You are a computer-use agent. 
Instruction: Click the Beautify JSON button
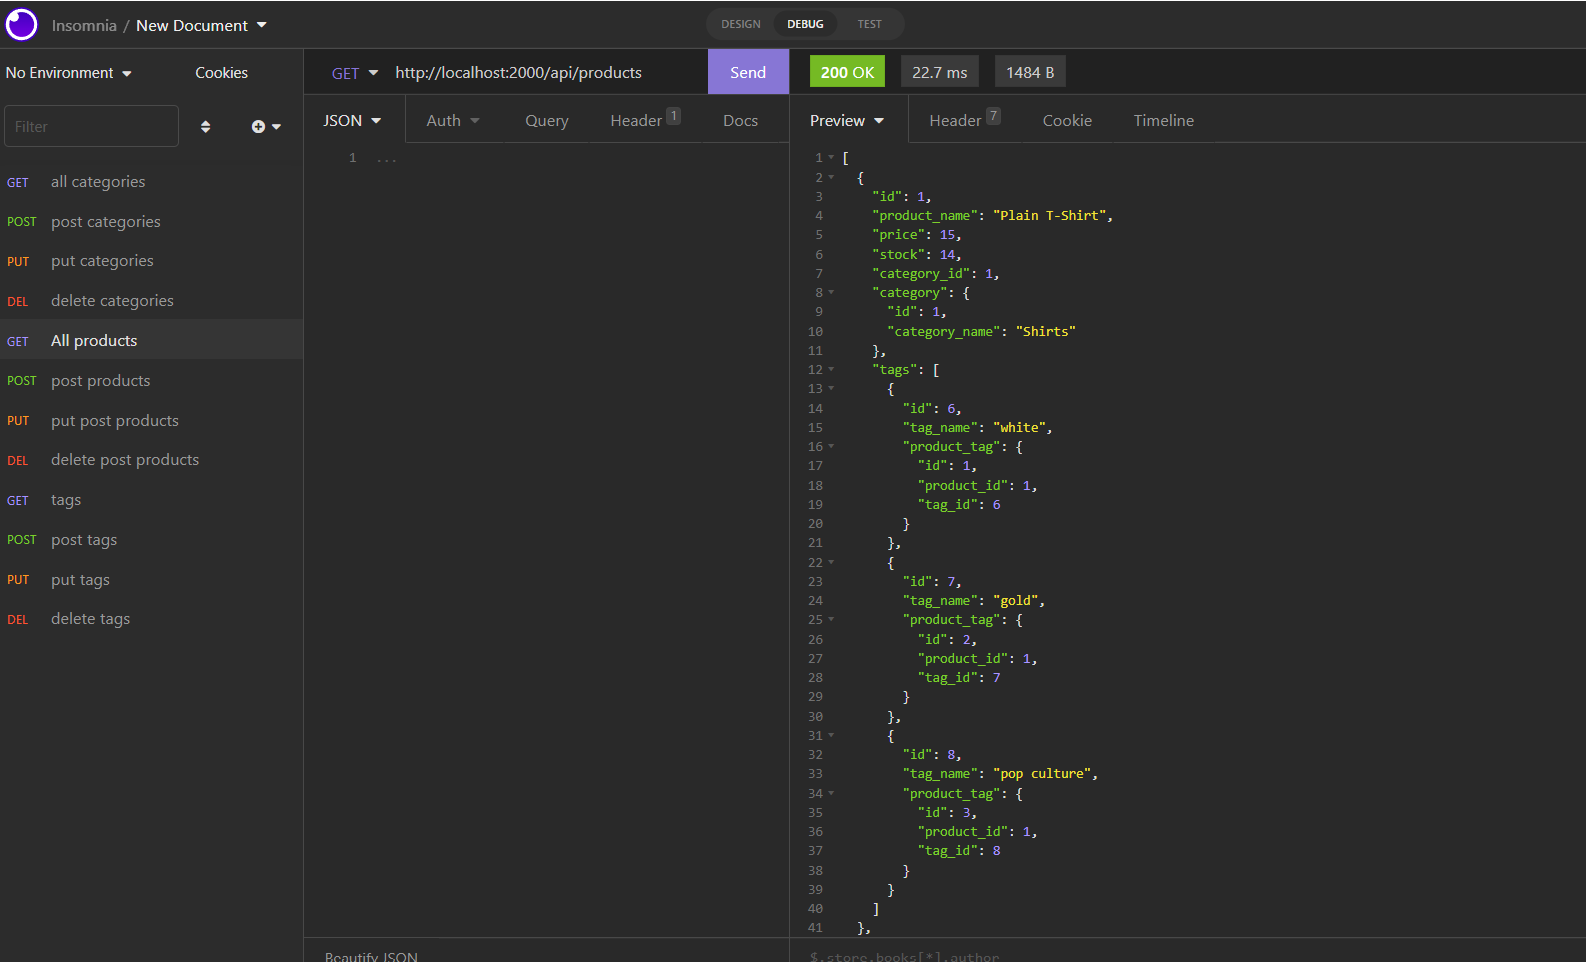pos(371,956)
